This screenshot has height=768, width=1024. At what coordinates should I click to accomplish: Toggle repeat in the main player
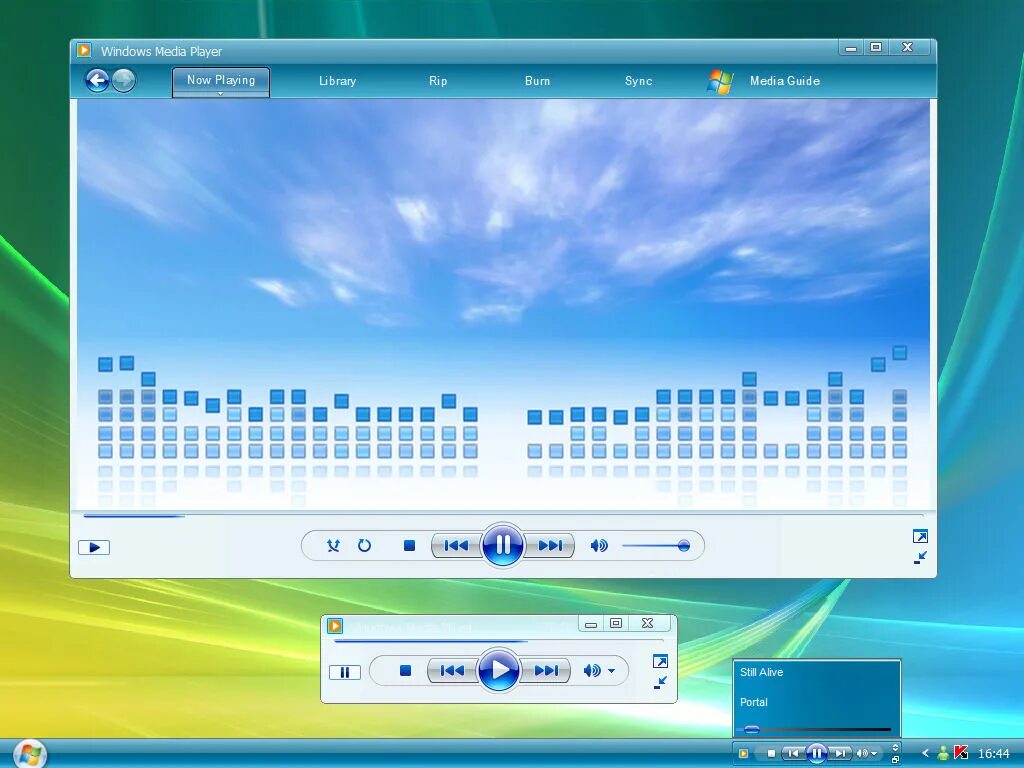[x=364, y=545]
